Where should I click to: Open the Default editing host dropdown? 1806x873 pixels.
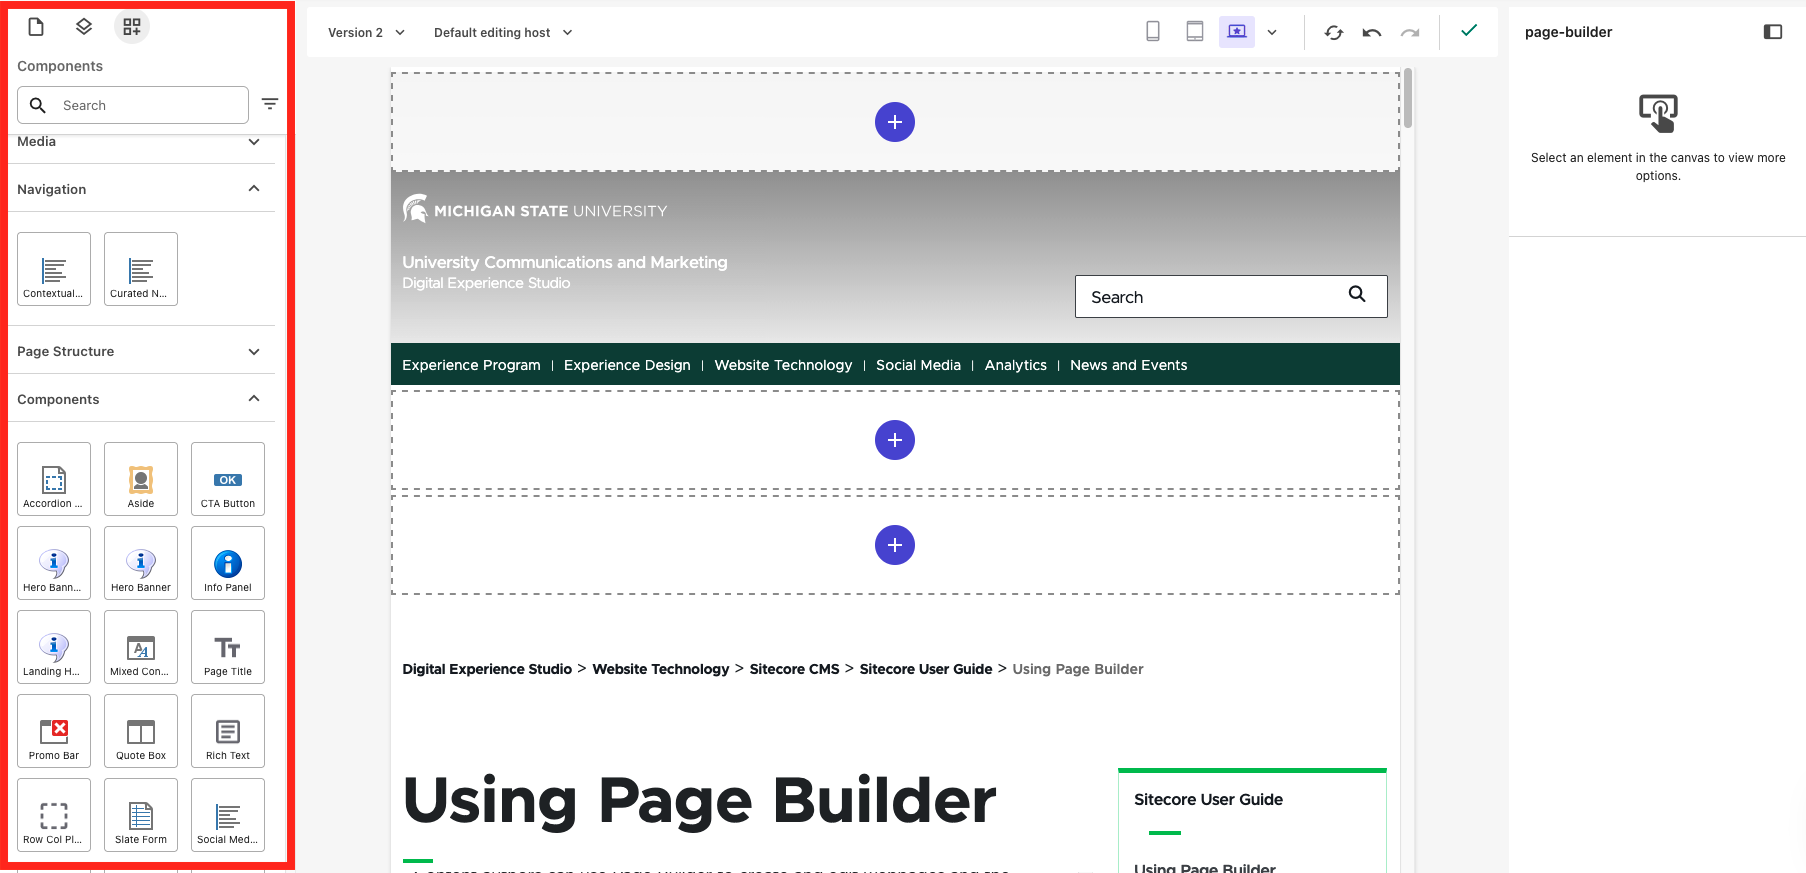click(x=503, y=32)
